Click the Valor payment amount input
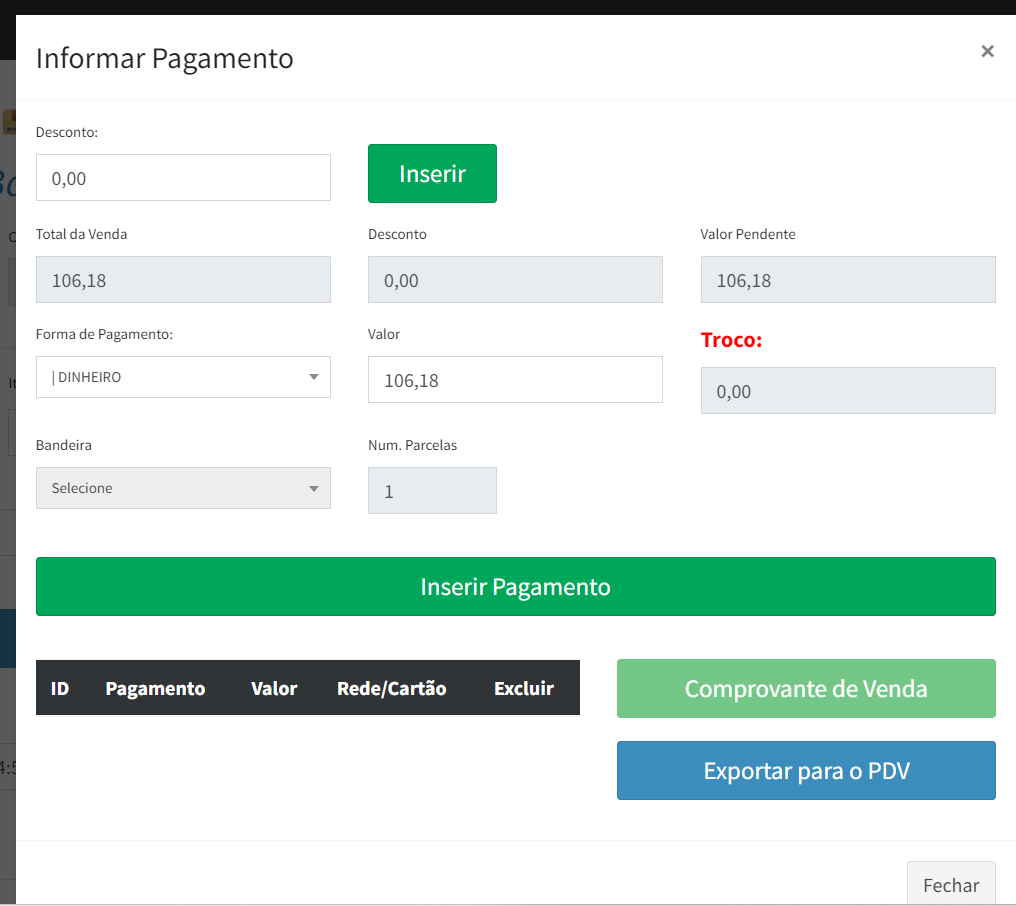The height and width of the screenshot is (906, 1016). click(515, 380)
